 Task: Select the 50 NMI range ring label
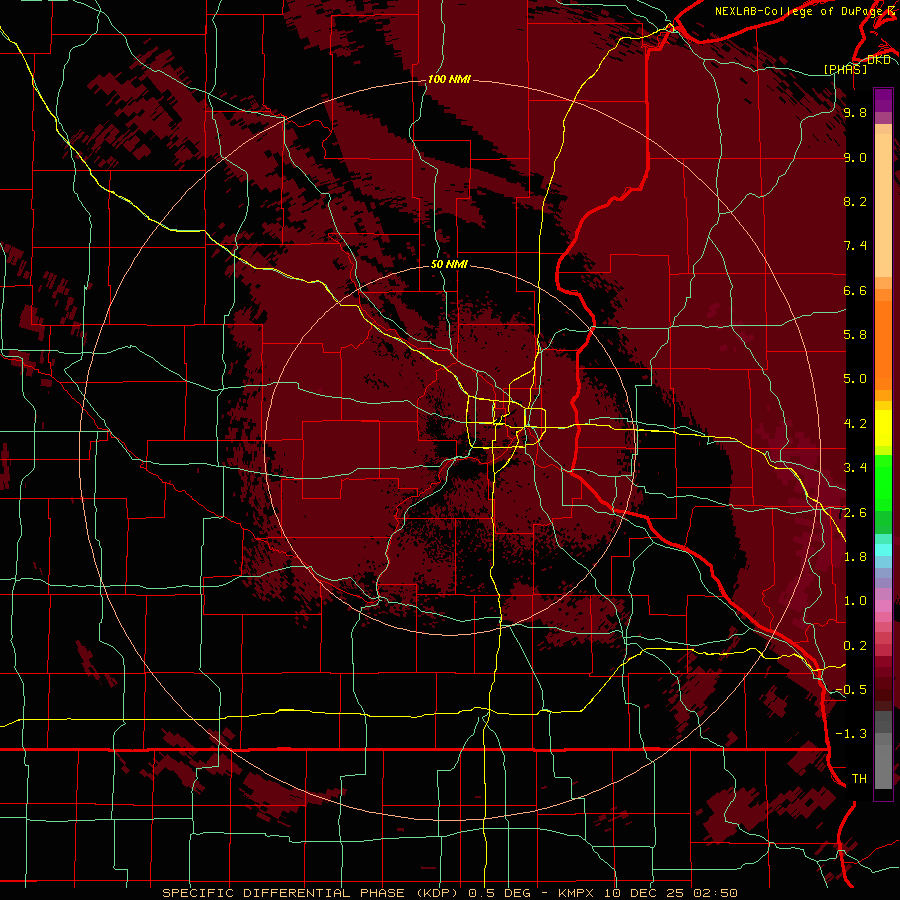449,264
